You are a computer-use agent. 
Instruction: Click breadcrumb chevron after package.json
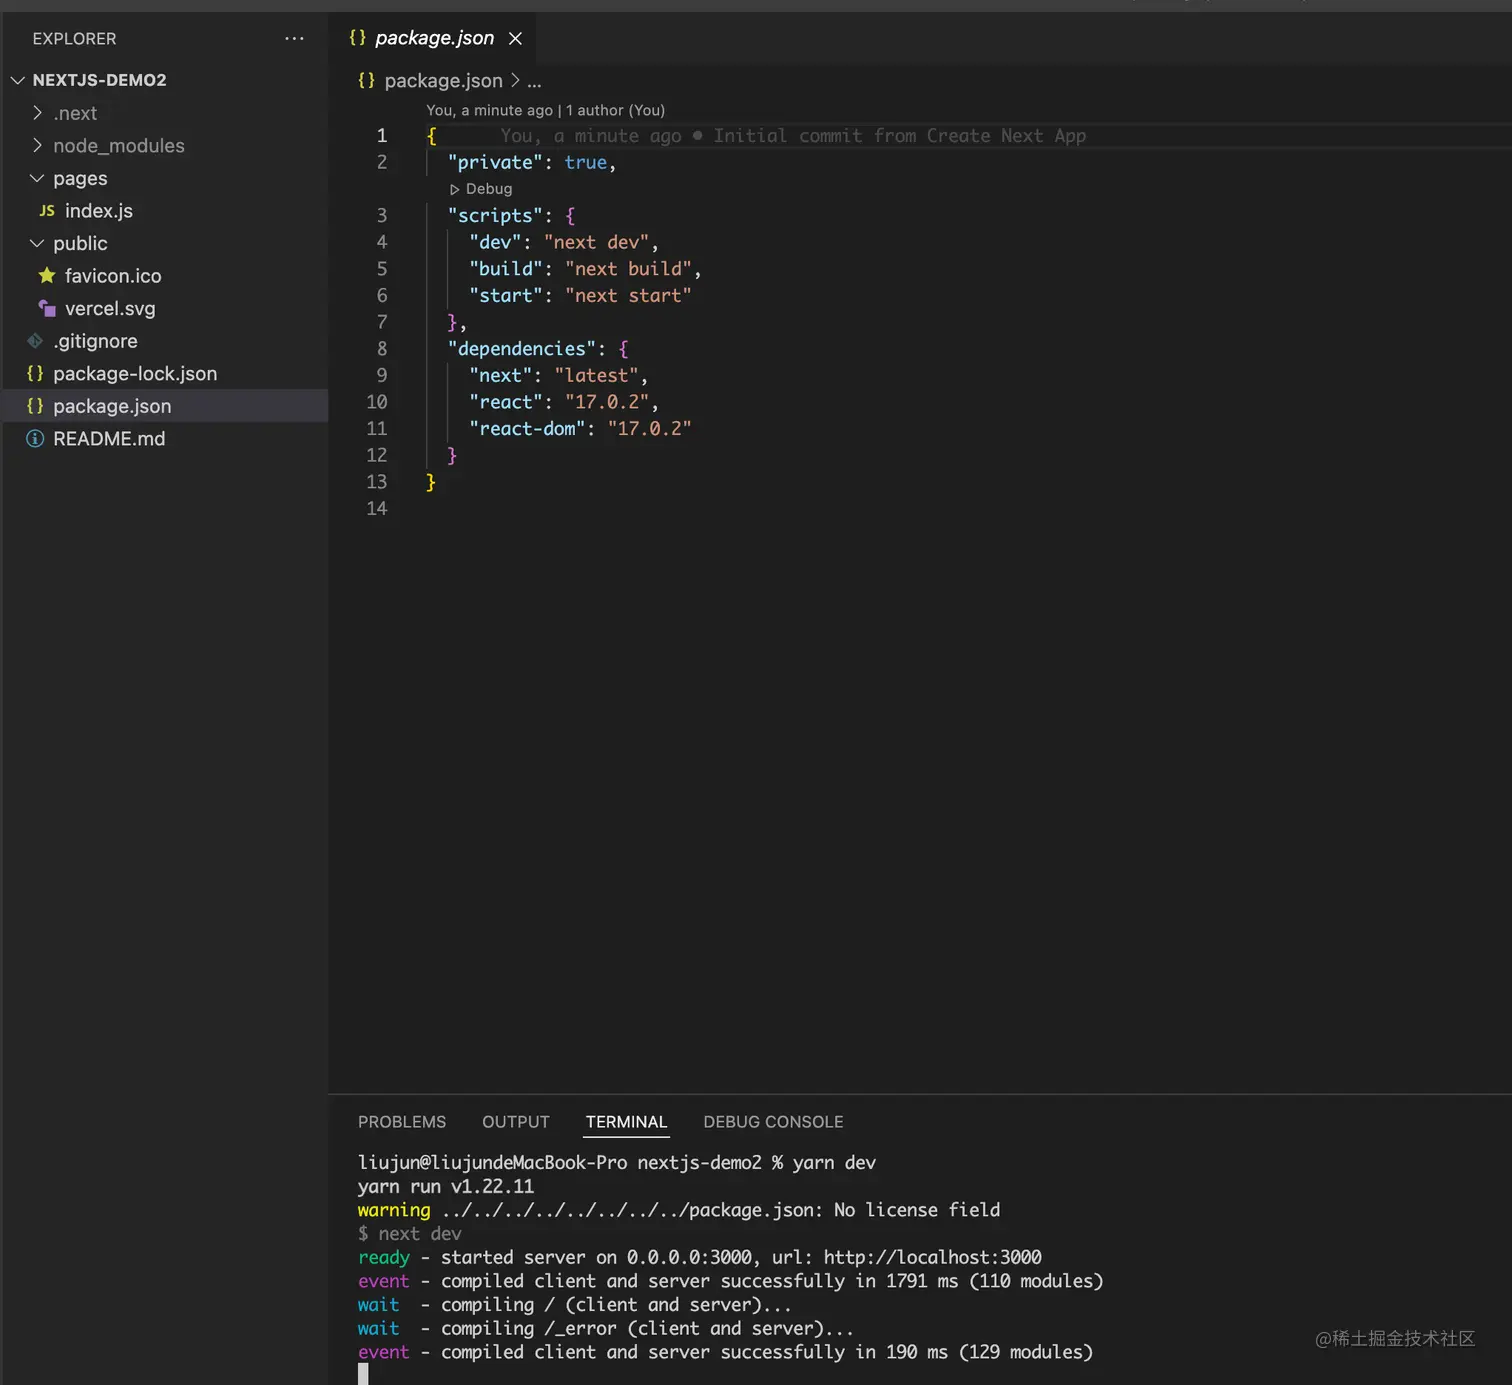click(515, 80)
